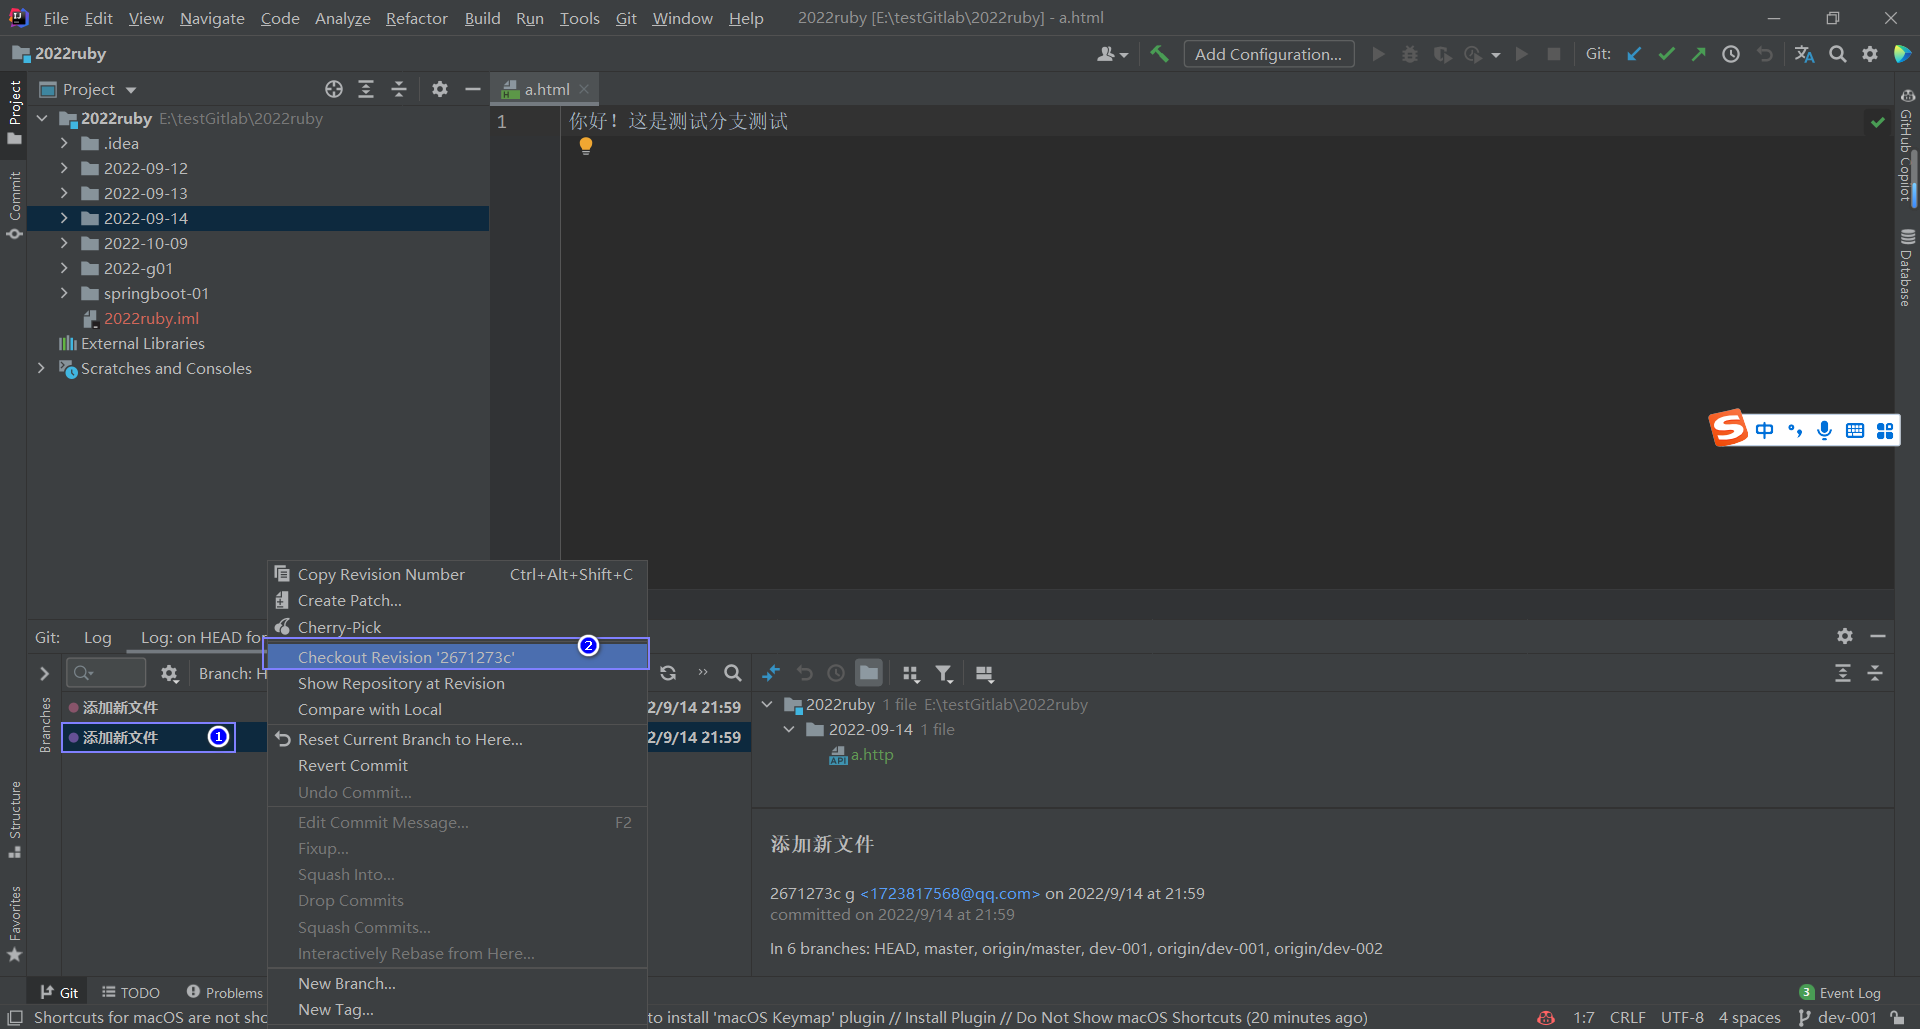The image size is (1920, 1029).
Task: Toggle Sogou Chinese/English mode 中
Action: click(1765, 430)
